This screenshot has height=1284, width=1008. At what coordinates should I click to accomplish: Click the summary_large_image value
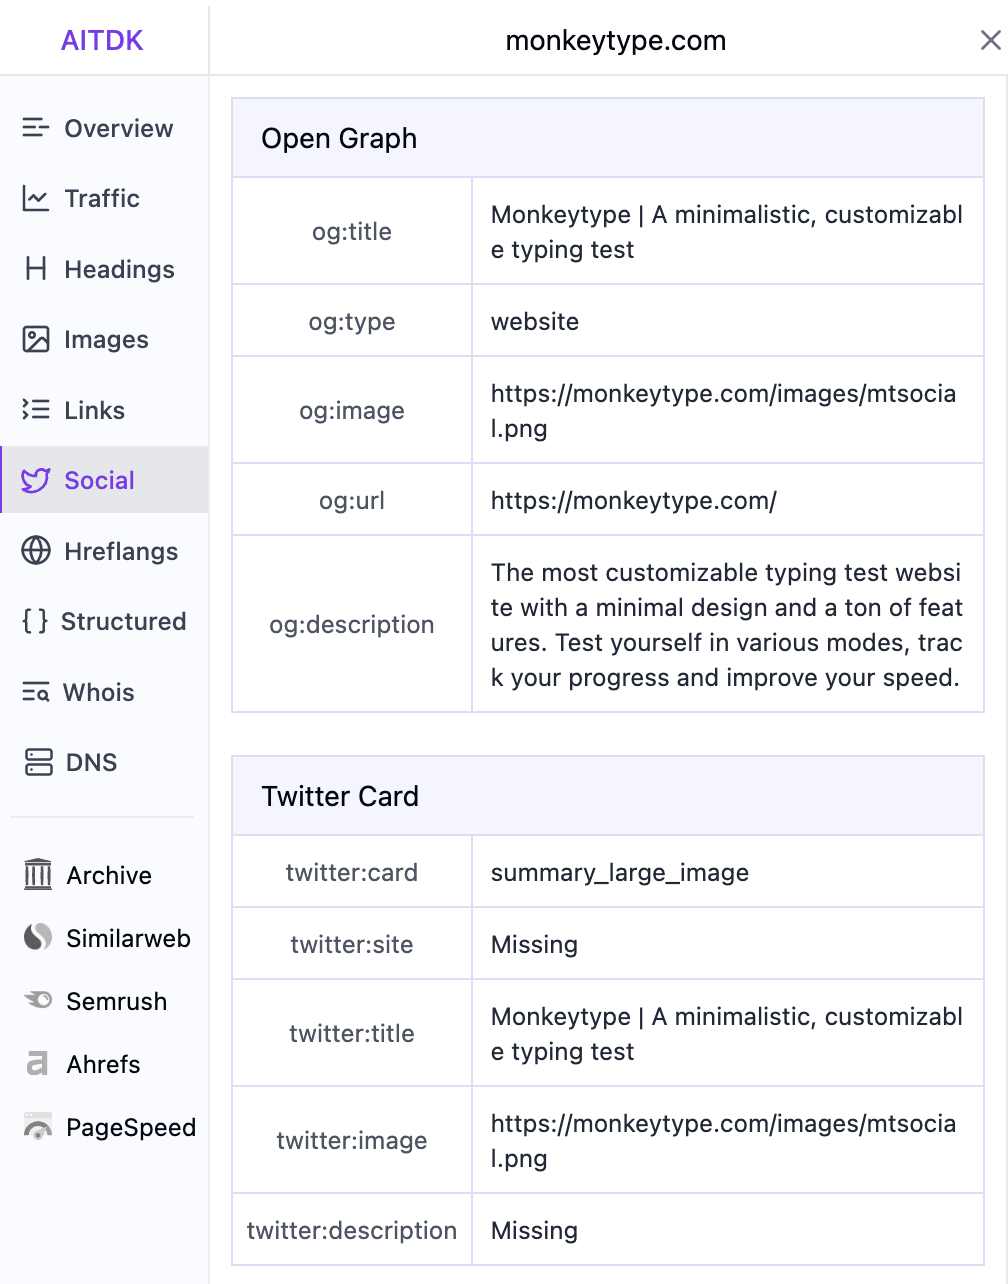pos(620,872)
